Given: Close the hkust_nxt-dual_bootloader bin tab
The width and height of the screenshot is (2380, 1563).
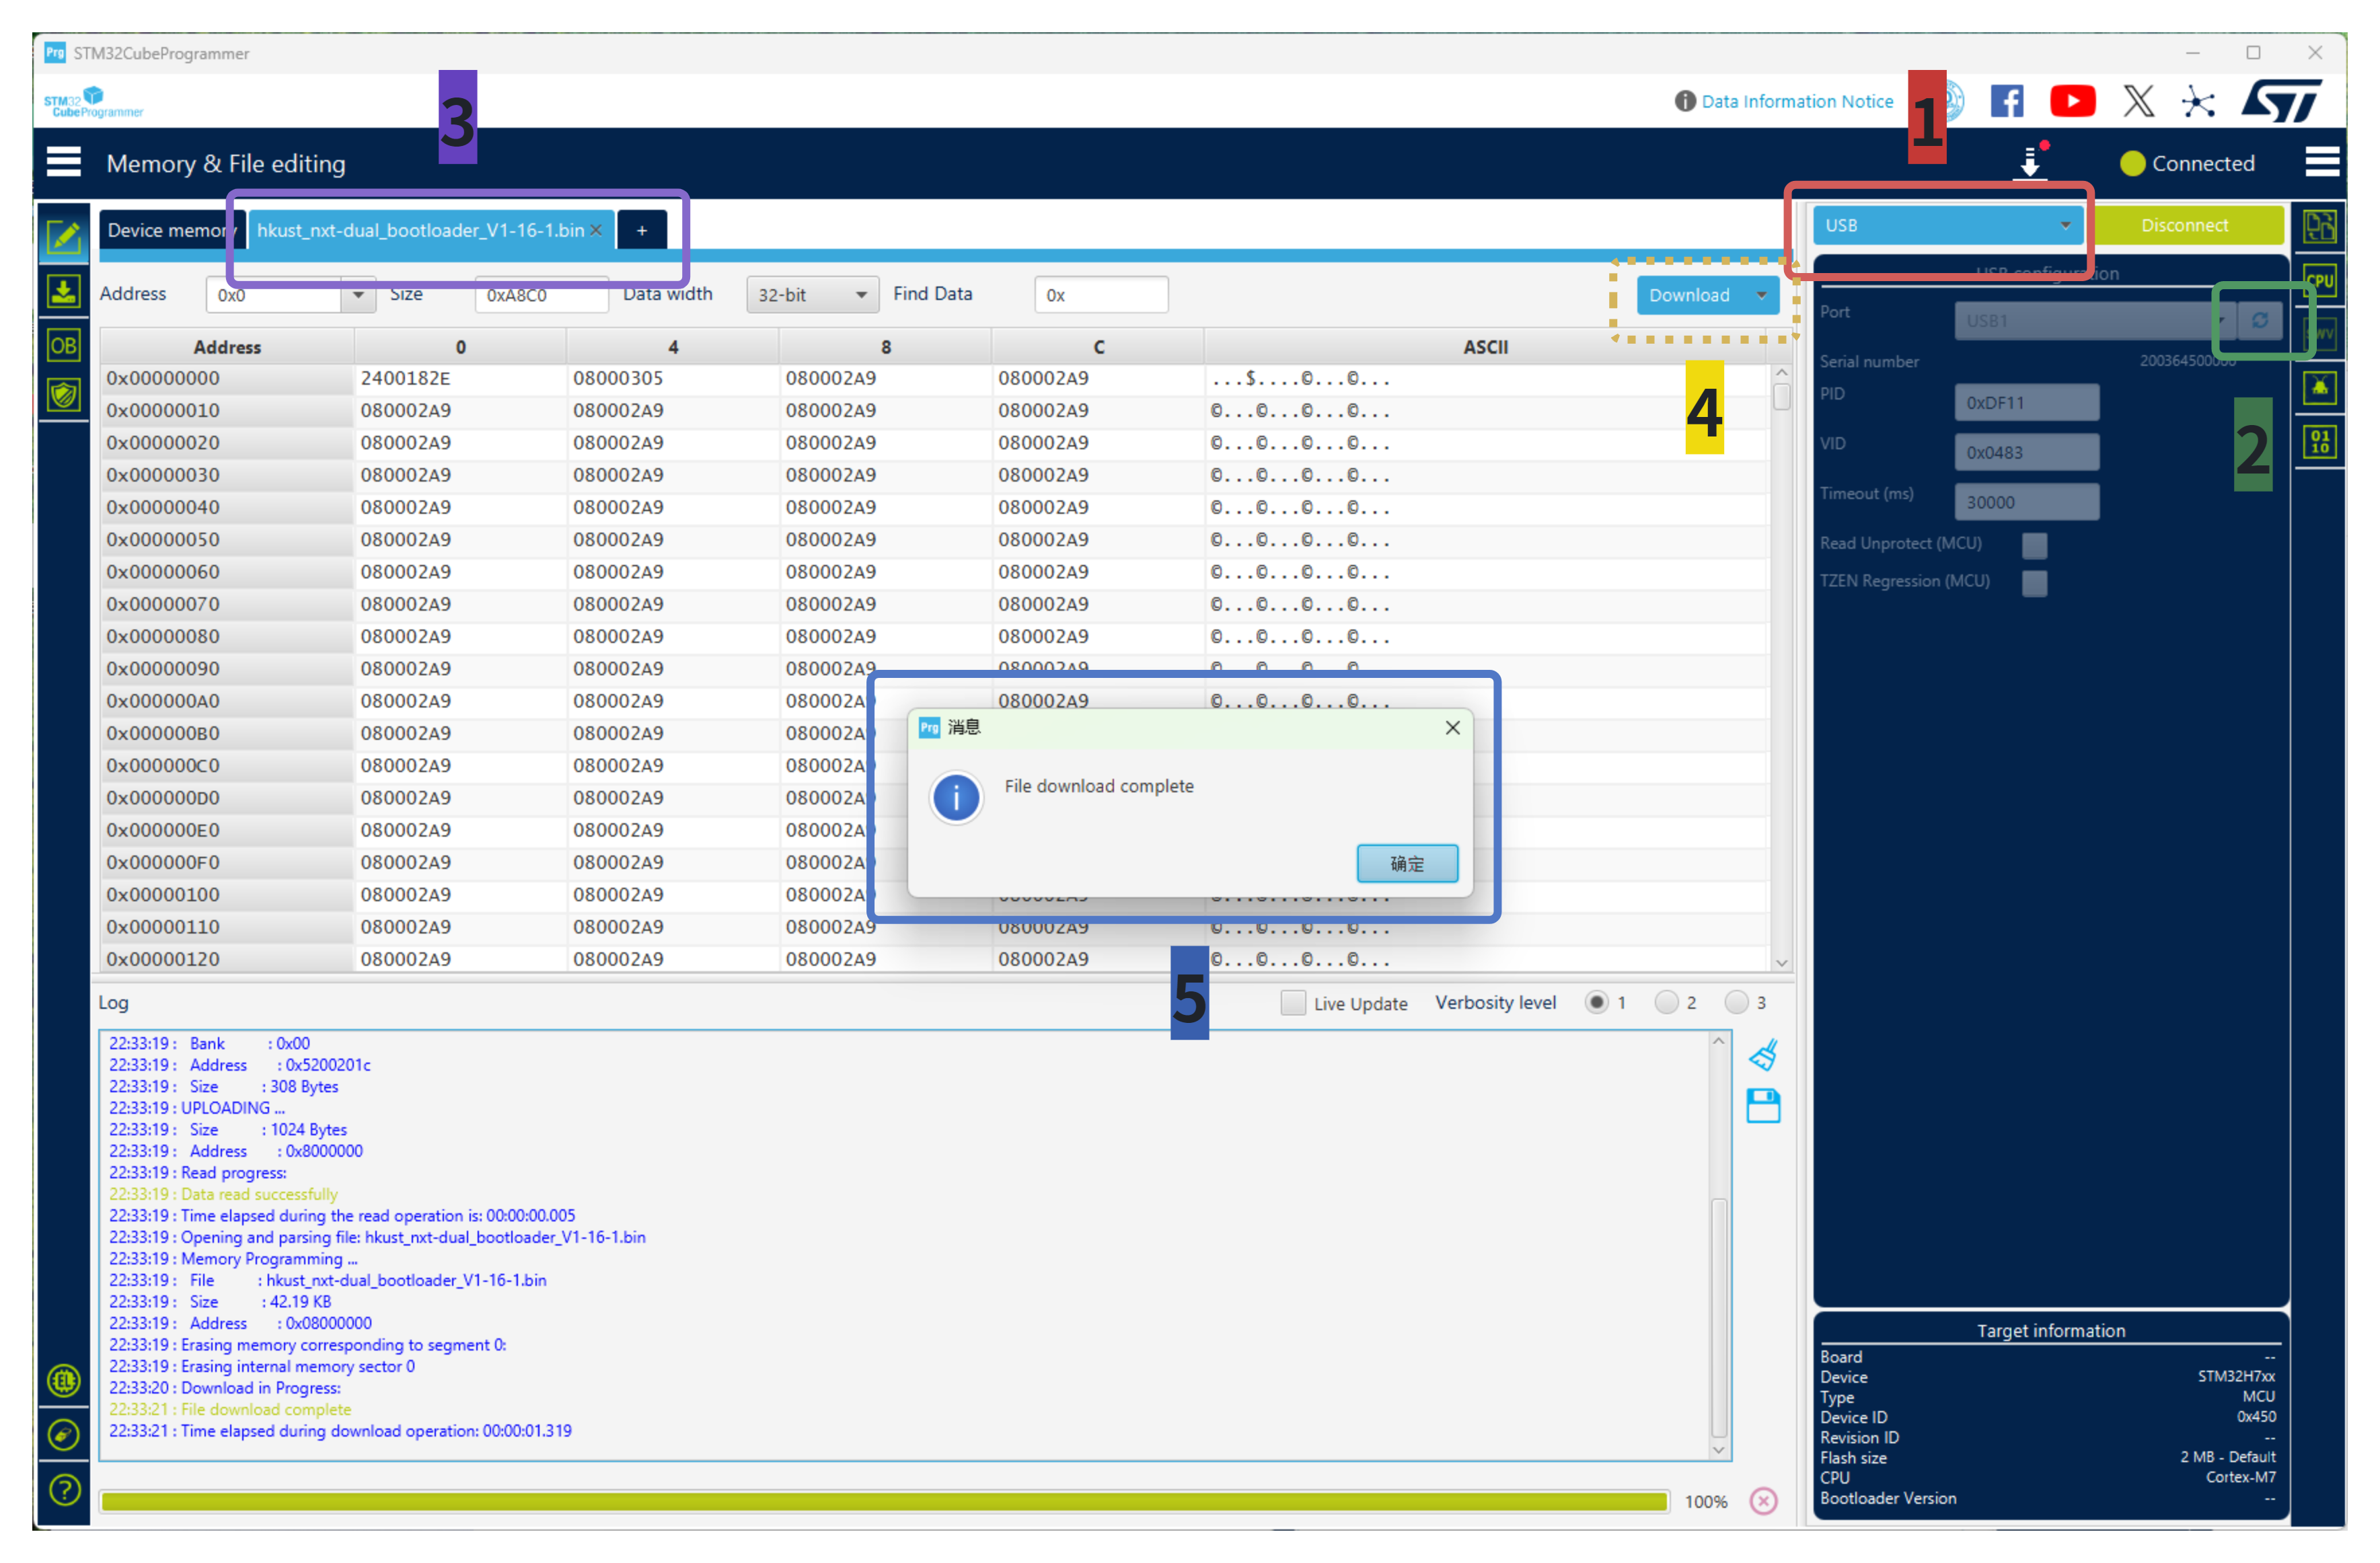Looking at the screenshot, I should tap(596, 230).
